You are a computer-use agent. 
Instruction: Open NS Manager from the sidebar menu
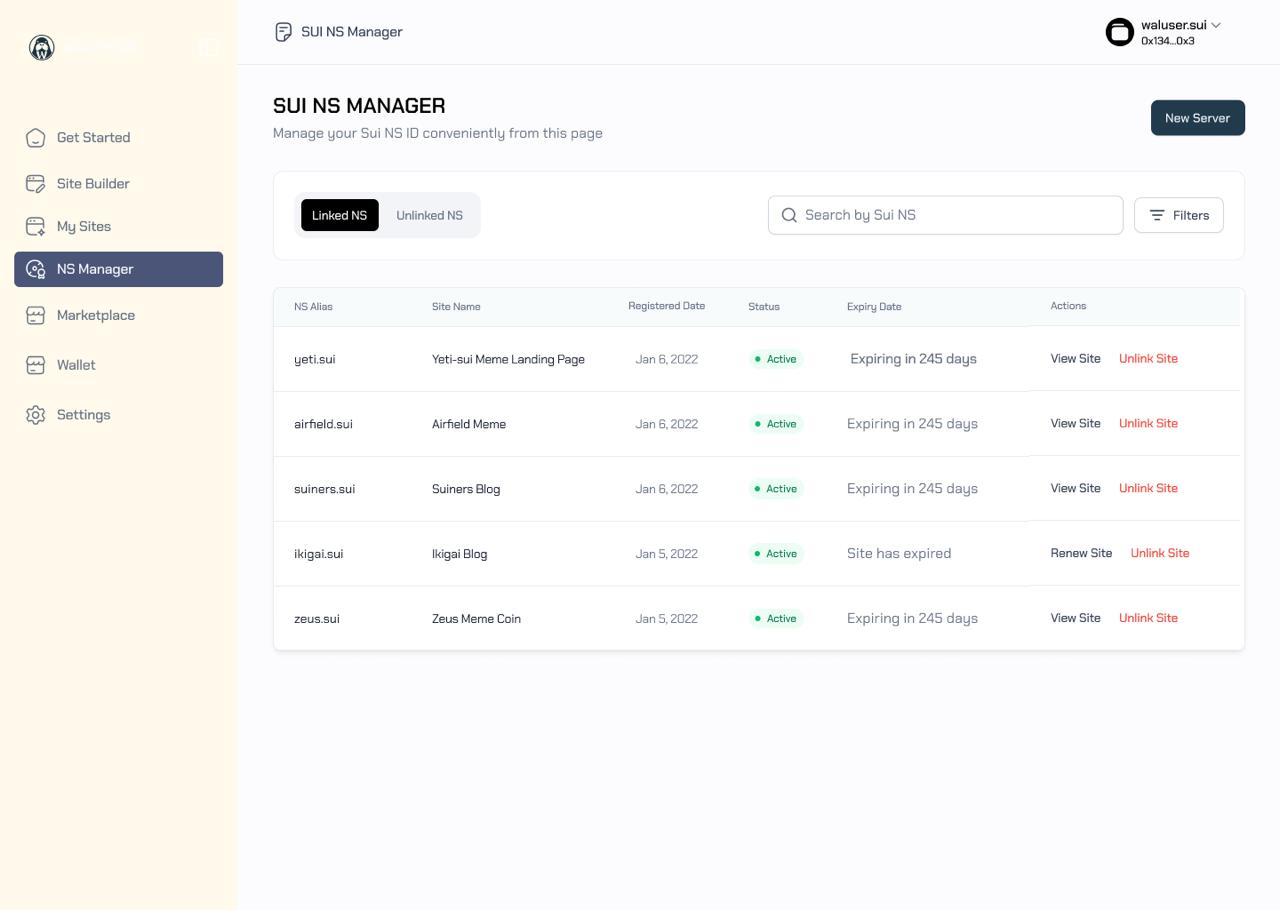[x=95, y=269]
